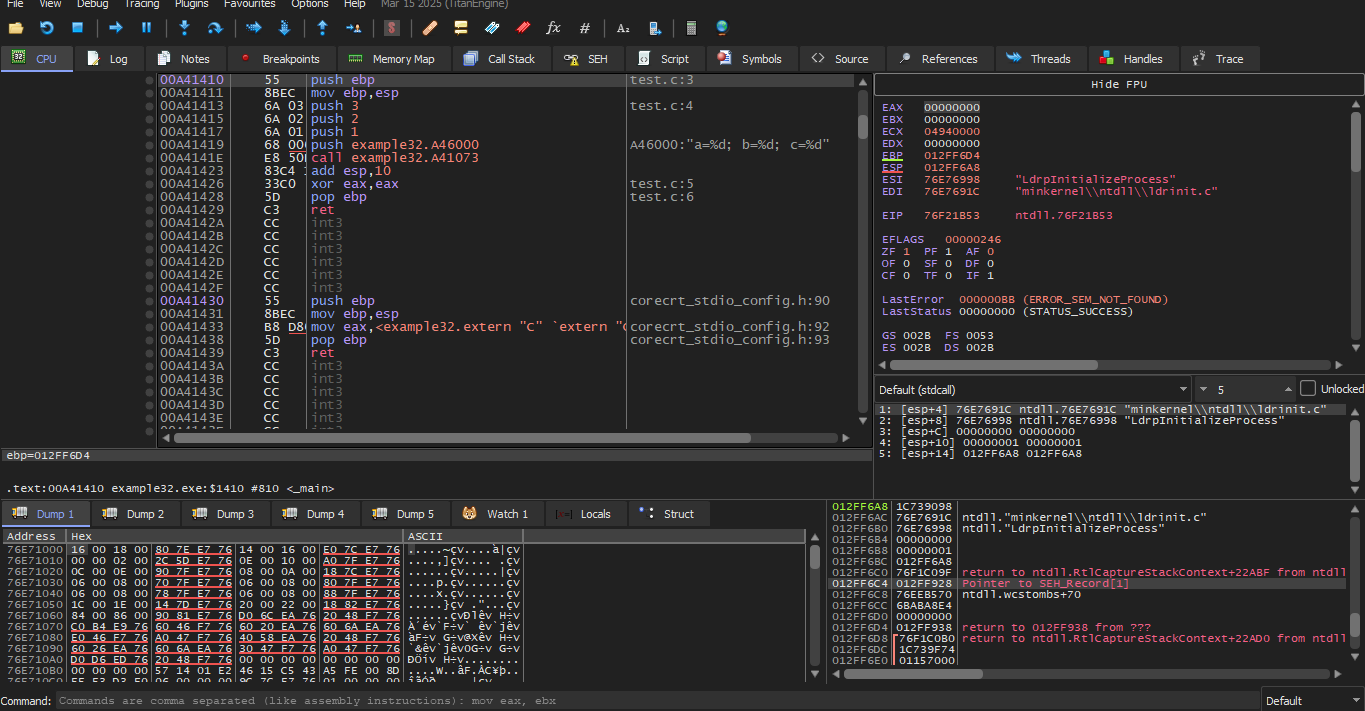1365x711 pixels.
Task: Open the Debug menu
Action: (x=92, y=4)
